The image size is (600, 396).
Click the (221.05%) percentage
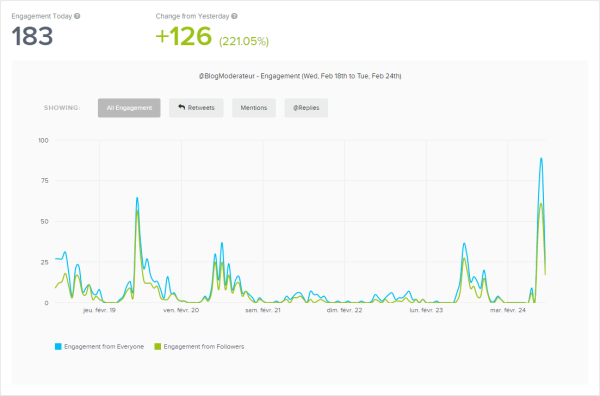point(244,41)
